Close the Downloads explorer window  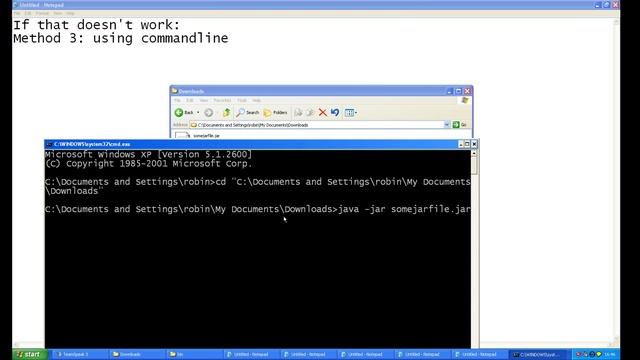coord(467,91)
